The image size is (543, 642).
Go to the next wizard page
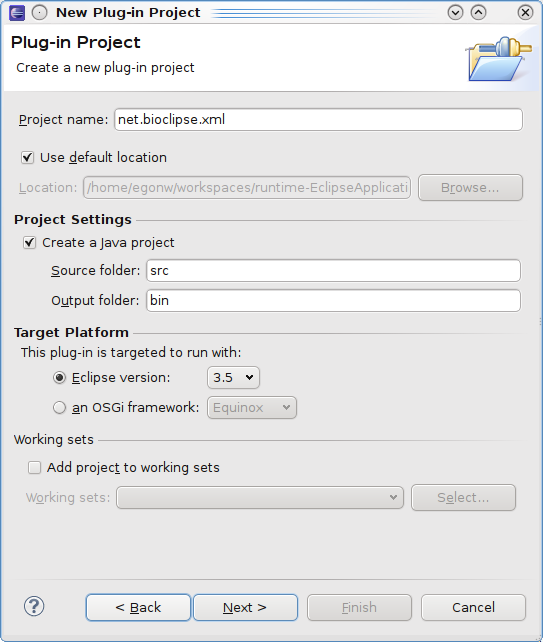click(245, 608)
